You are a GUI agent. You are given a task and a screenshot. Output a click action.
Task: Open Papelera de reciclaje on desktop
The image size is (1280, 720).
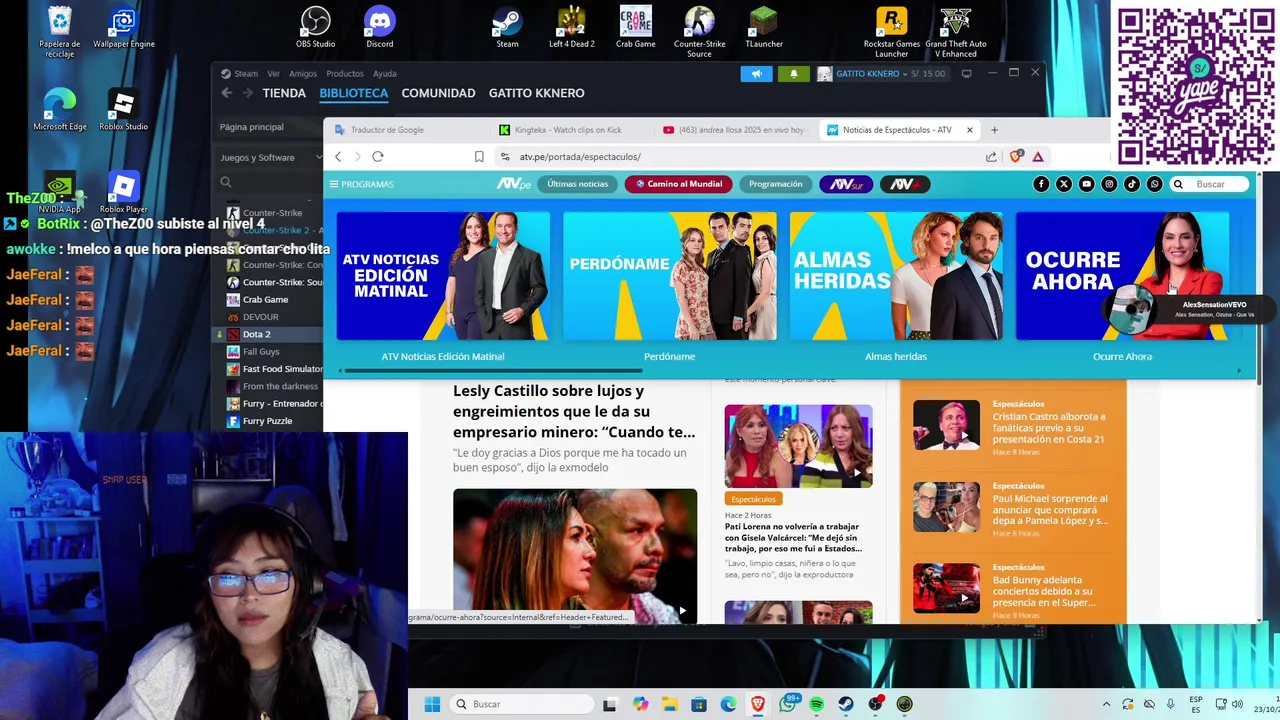click(x=60, y=31)
